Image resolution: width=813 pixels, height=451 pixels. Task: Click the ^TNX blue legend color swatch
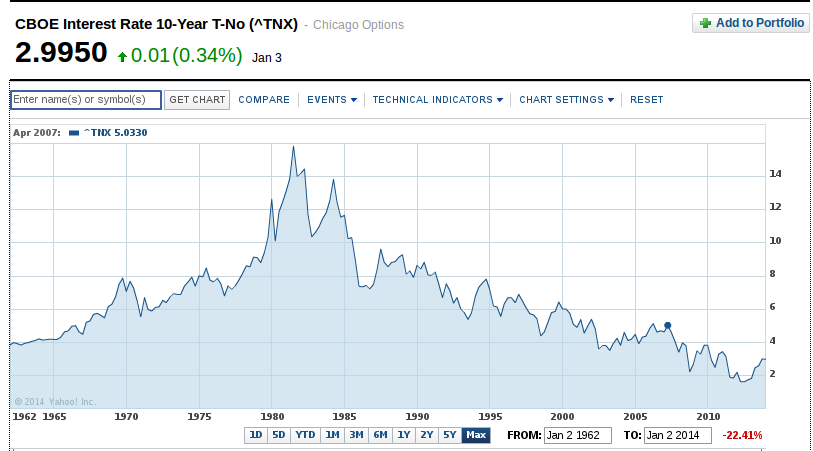74,133
